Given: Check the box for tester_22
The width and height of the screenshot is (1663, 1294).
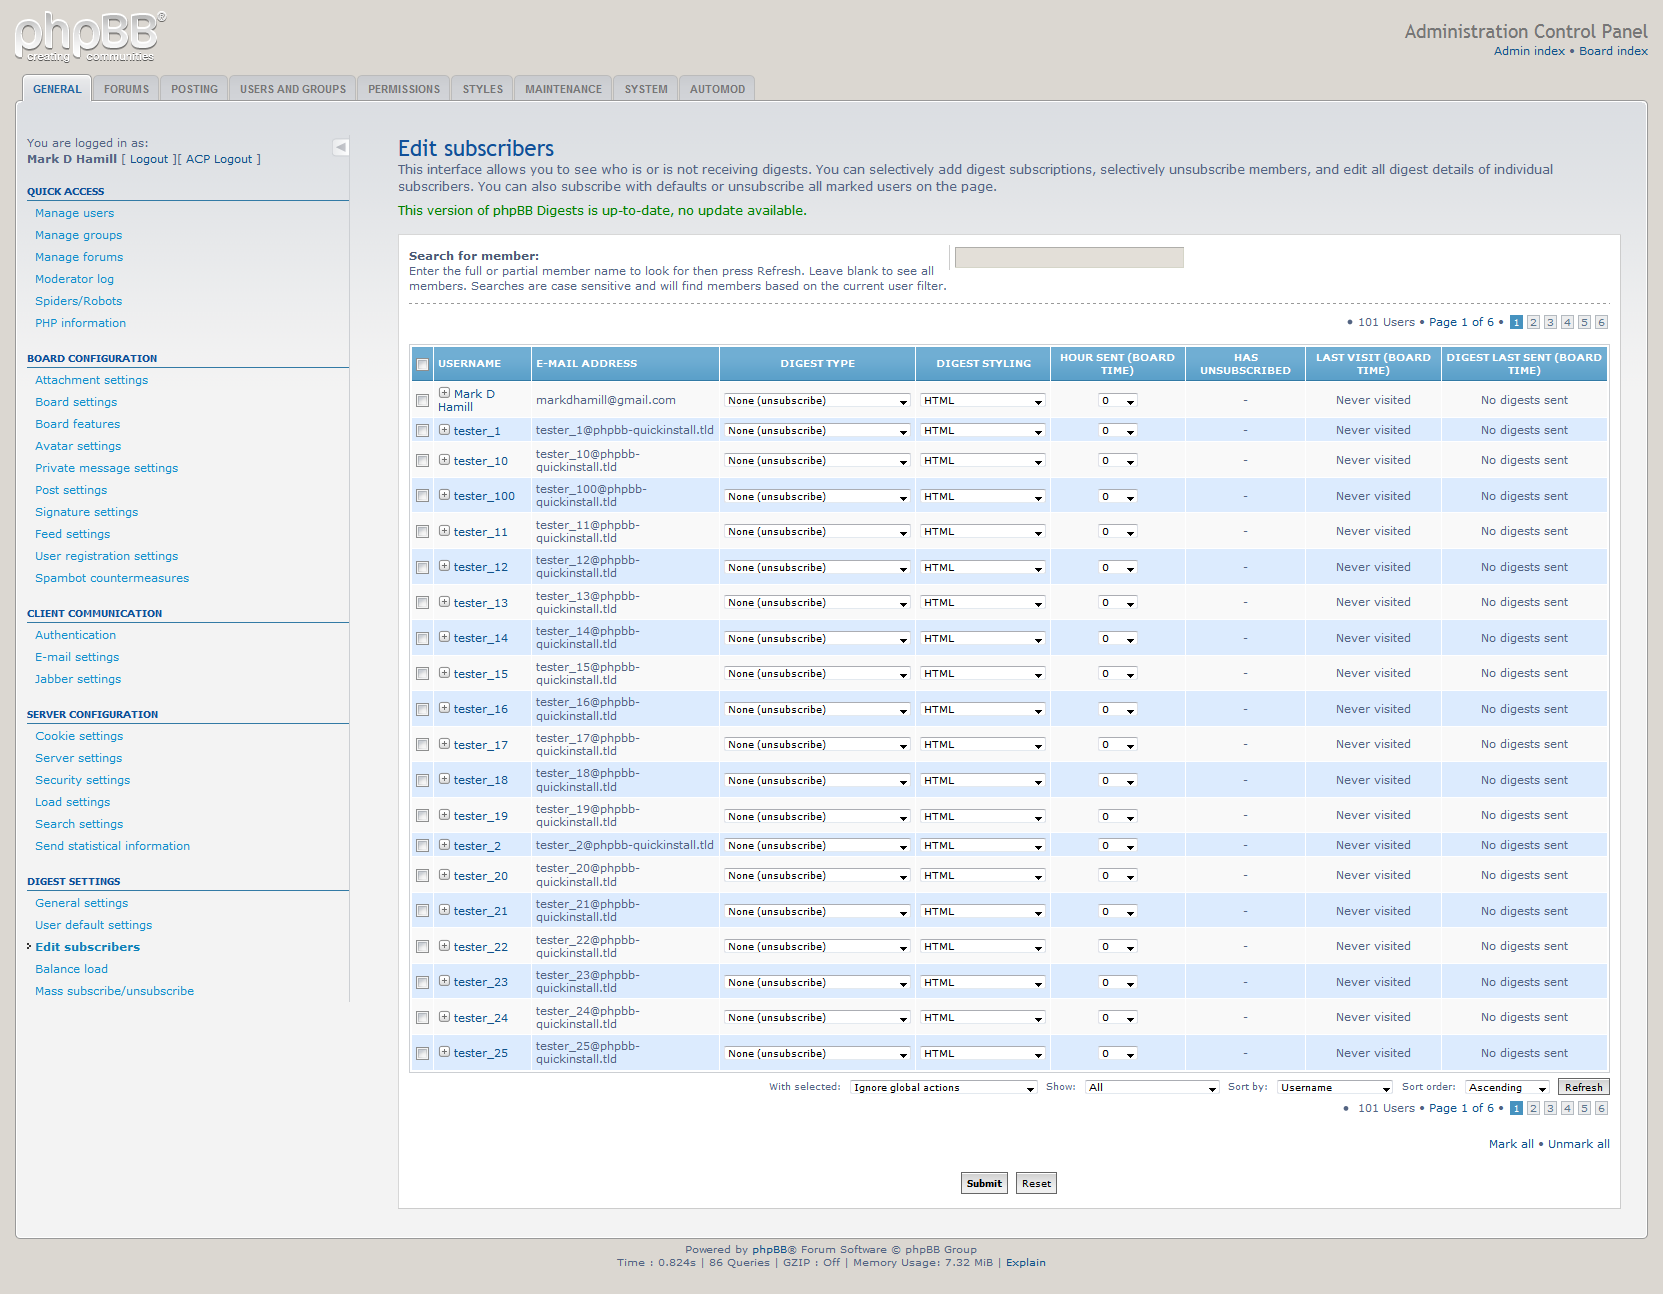Looking at the screenshot, I should click(422, 947).
